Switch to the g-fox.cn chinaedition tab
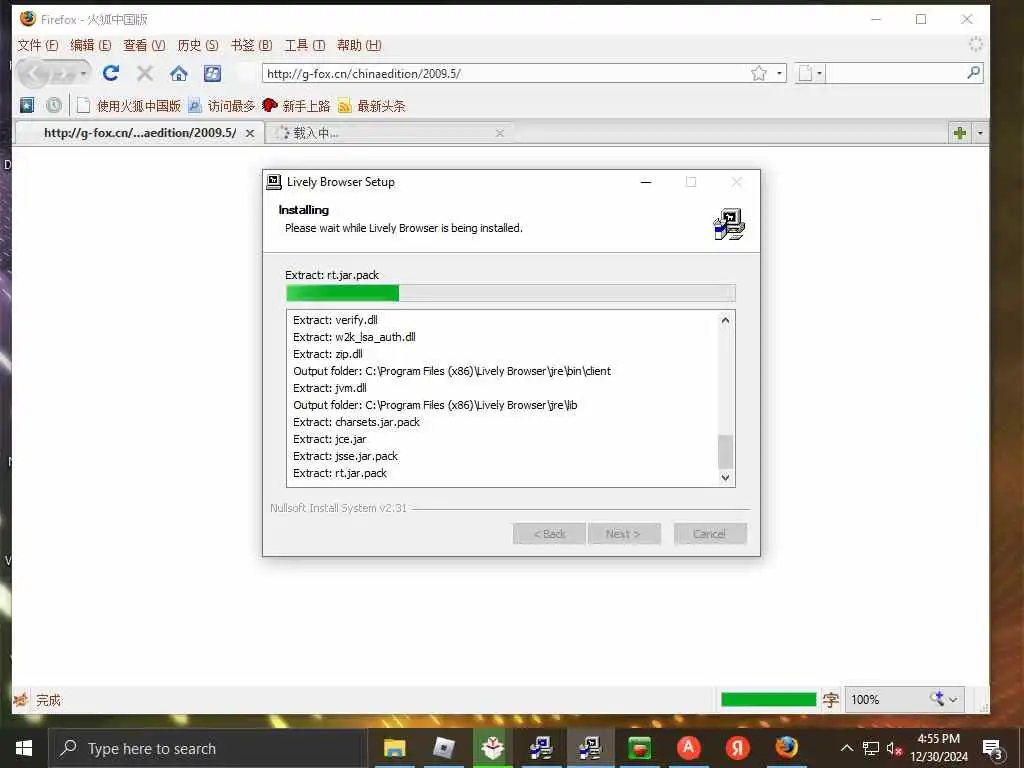The width and height of the screenshot is (1024, 768). [x=140, y=133]
